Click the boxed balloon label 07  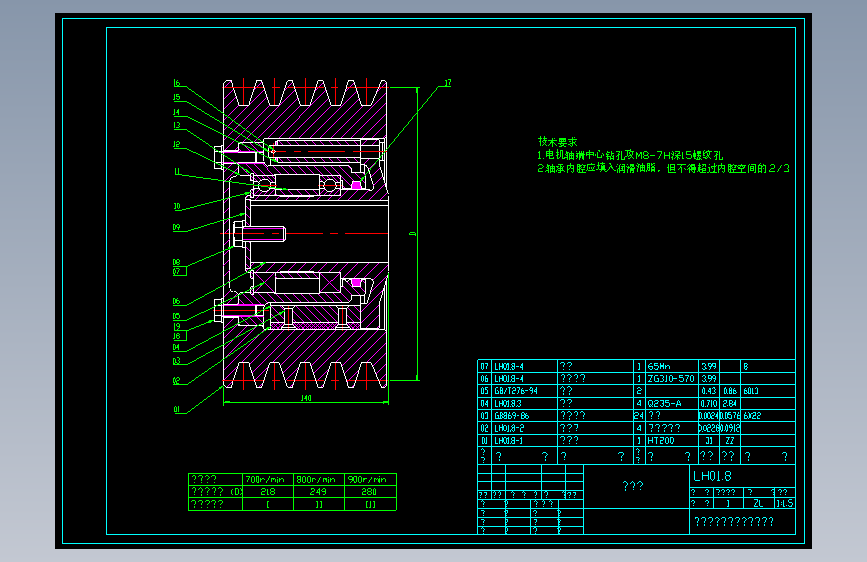click(179, 272)
